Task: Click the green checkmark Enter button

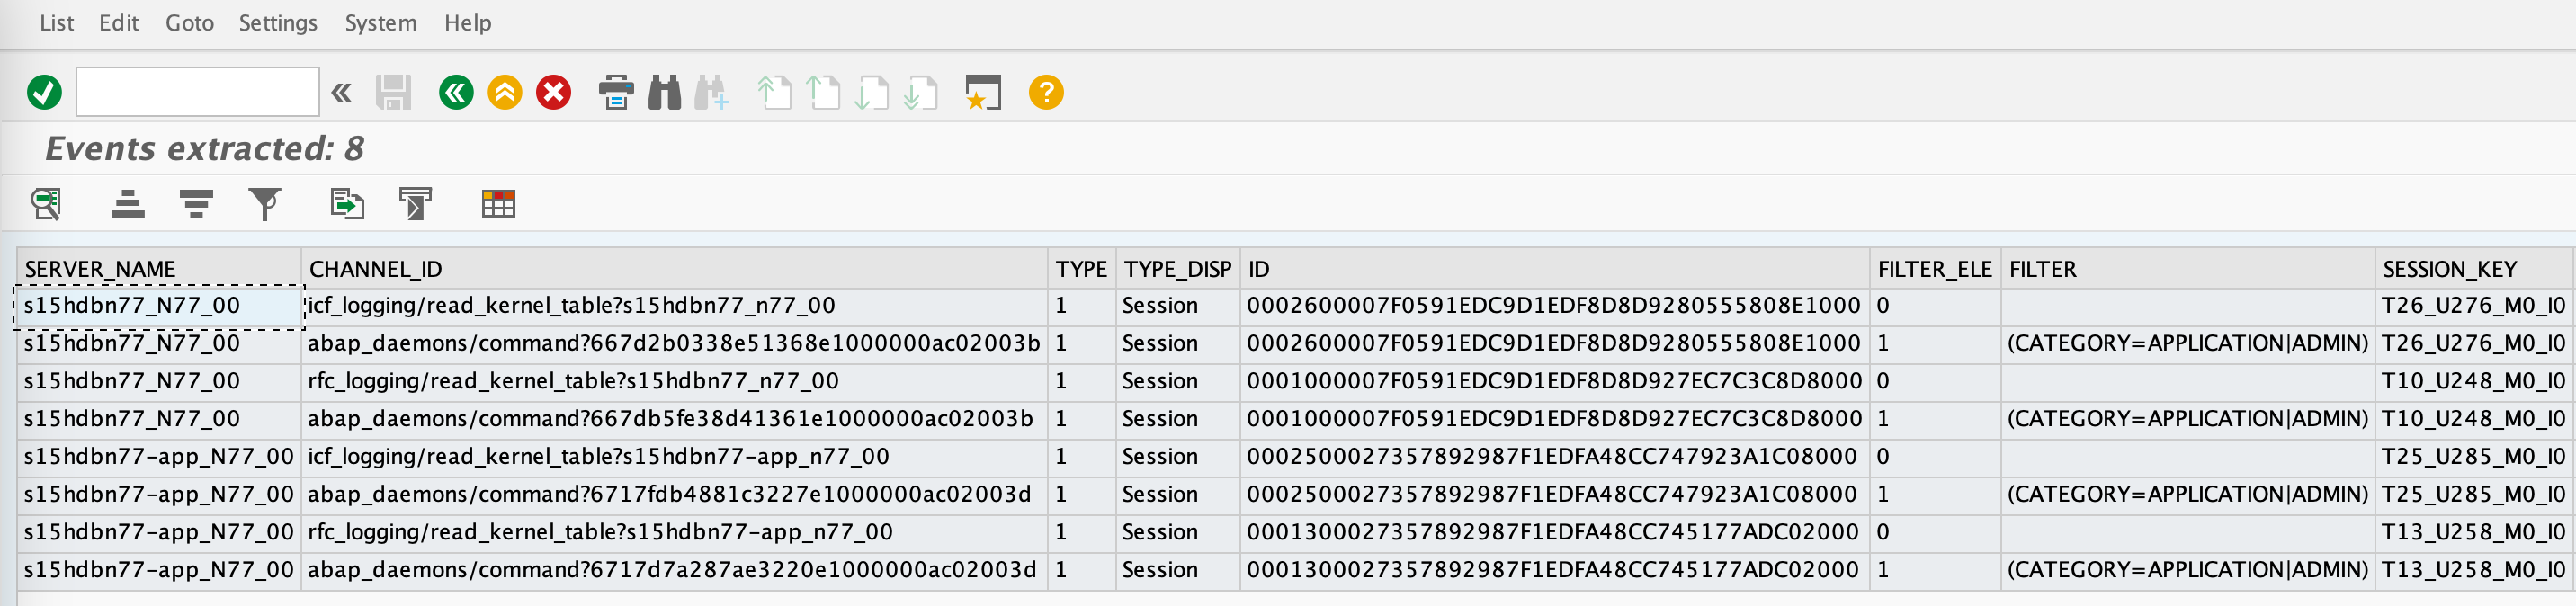Action: coord(44,93)
